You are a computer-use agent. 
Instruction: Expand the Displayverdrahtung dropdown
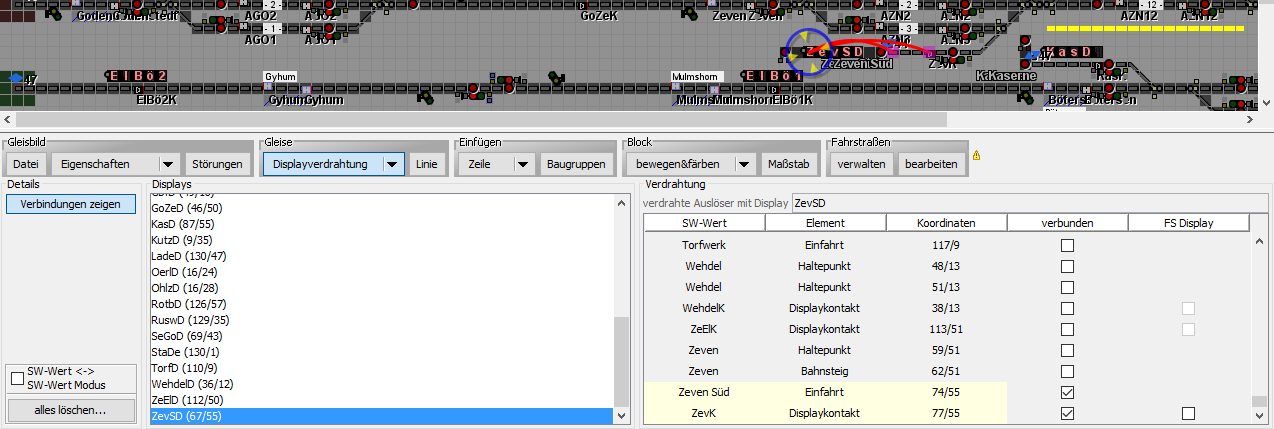tap(392, 164)
